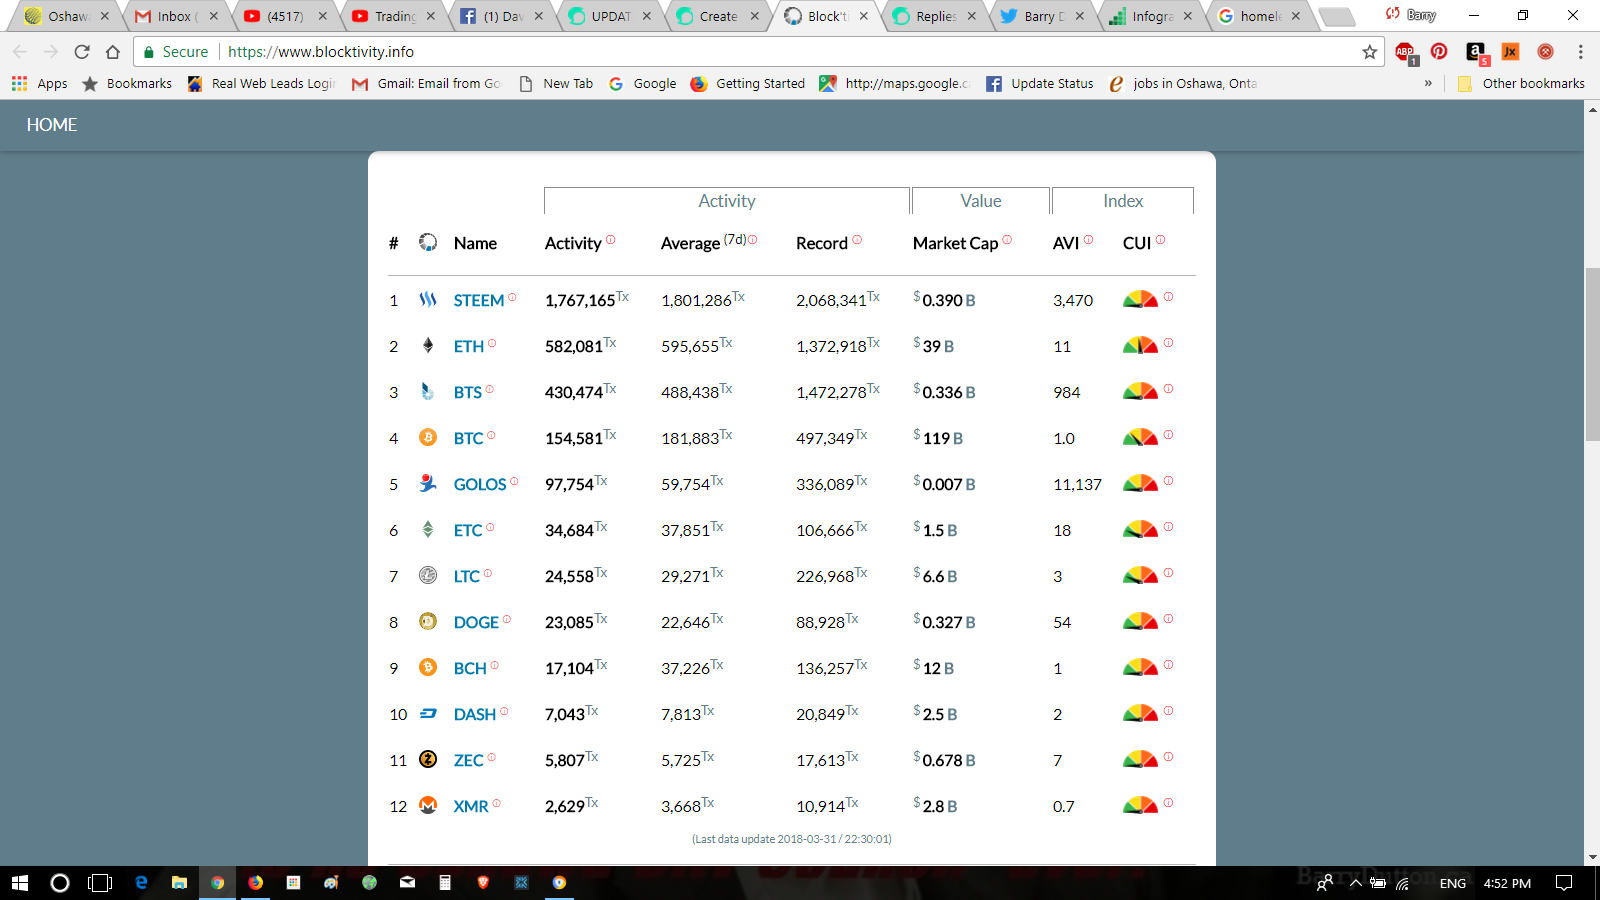Click the GOLOS coin logo icon
The width and height of the screenshot is (1600, 900).
point(428,483)
